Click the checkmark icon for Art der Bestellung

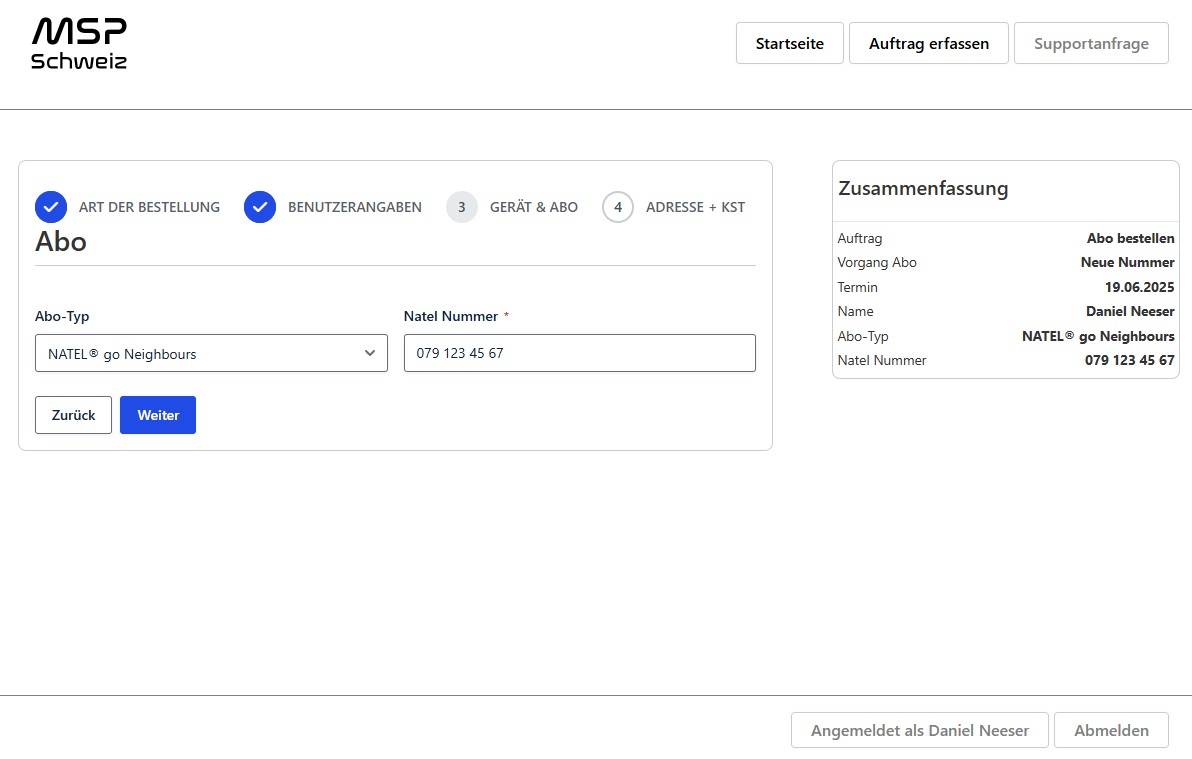[x=51, y=207]
